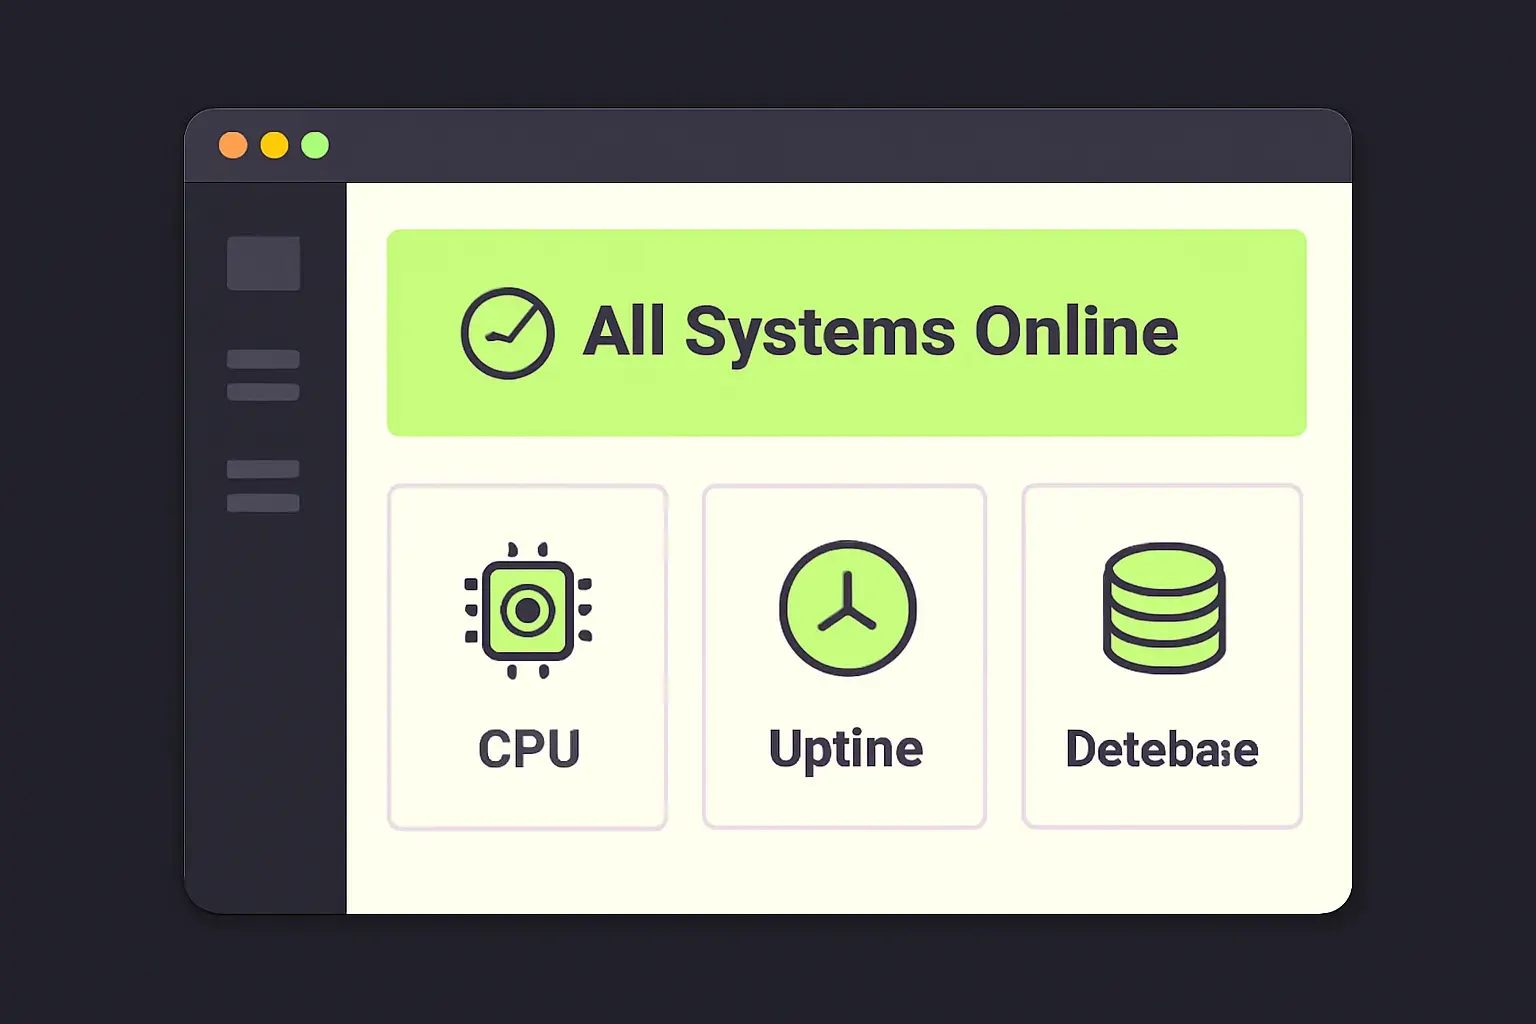Click the database cylinder icon

pos(1164,608)
